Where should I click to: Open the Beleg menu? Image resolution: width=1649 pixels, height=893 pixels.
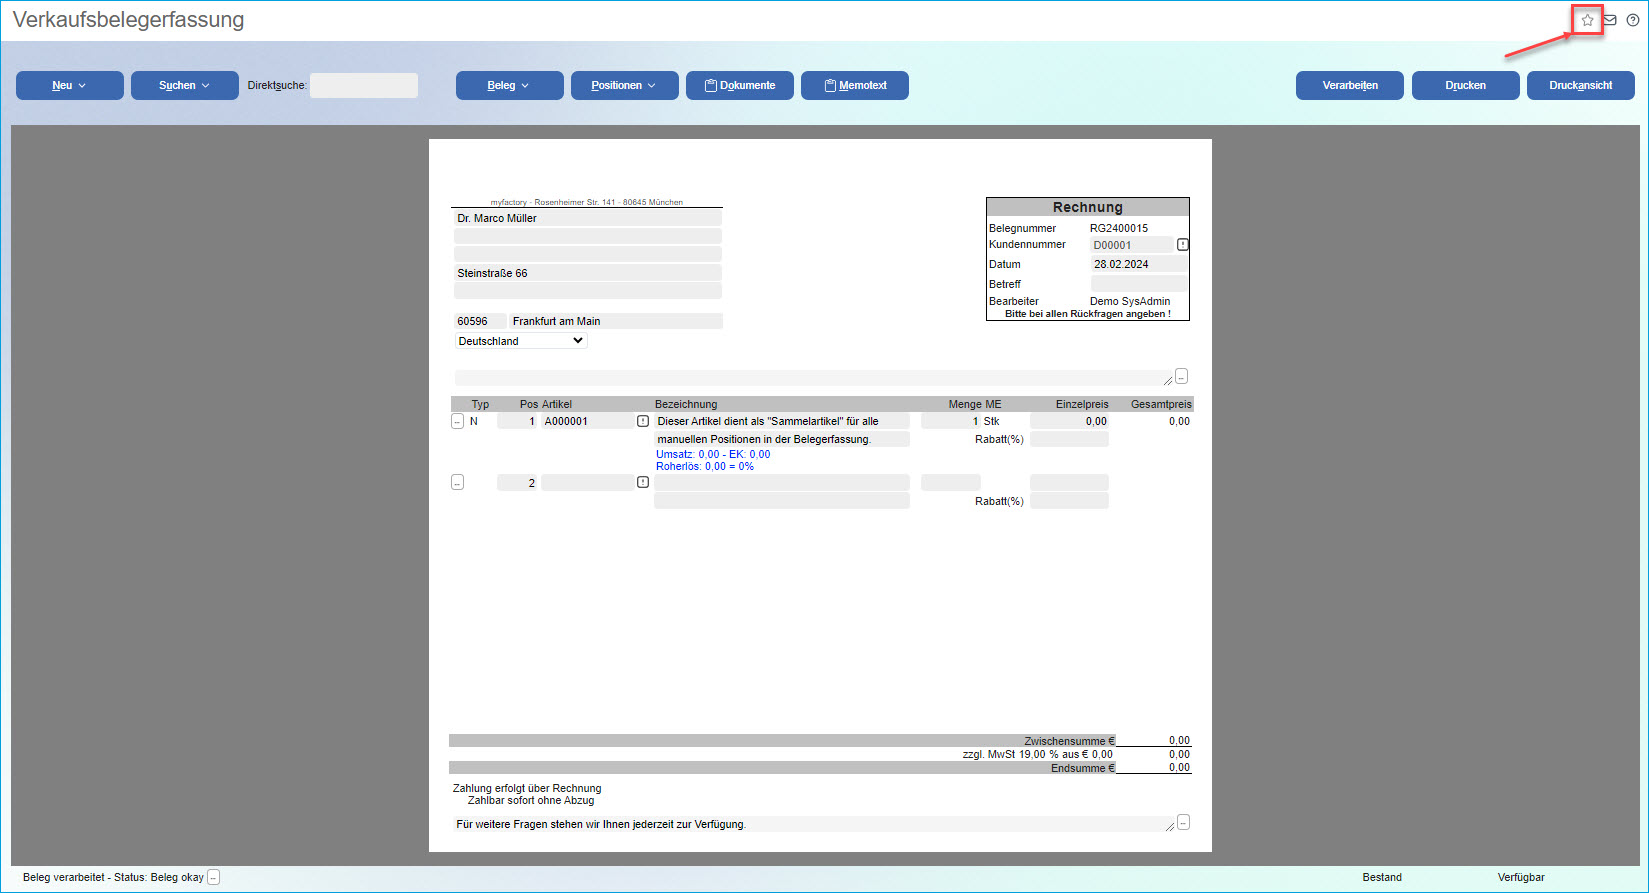coord(509,86)
